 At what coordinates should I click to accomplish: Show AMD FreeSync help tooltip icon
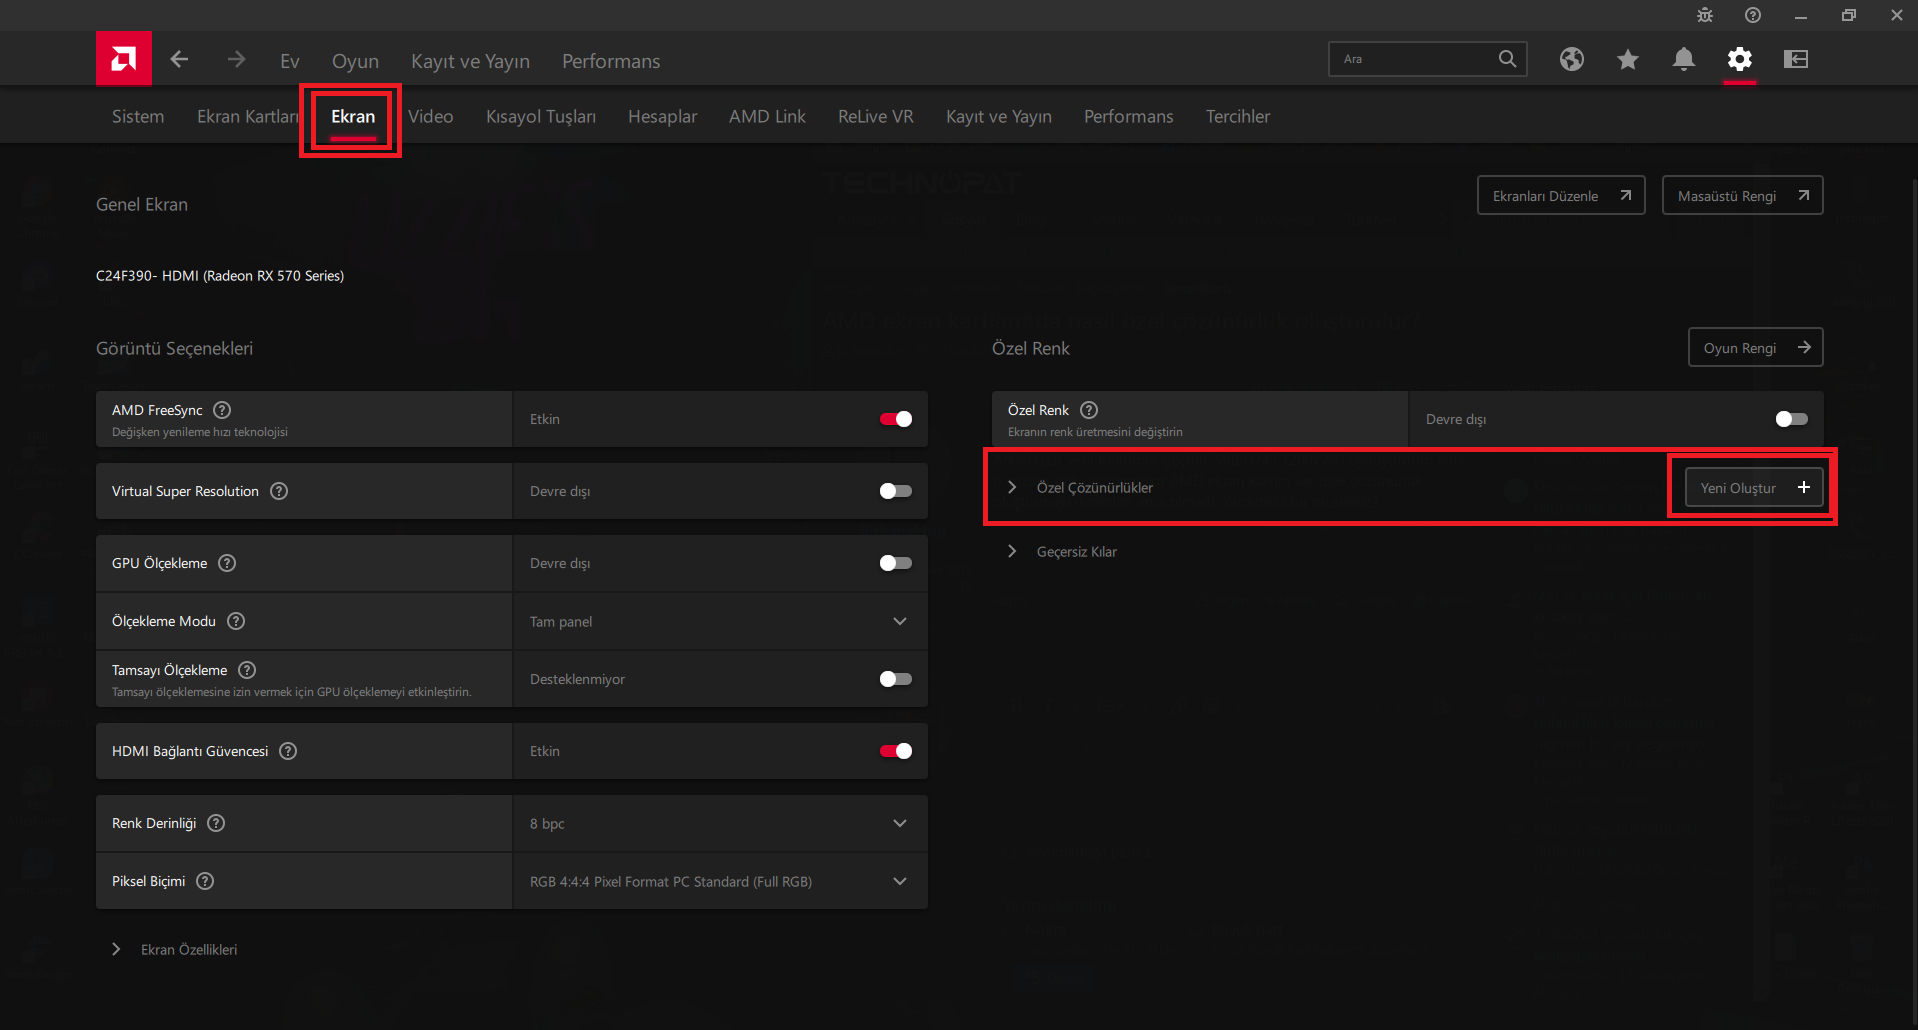(x=222, y=410)
